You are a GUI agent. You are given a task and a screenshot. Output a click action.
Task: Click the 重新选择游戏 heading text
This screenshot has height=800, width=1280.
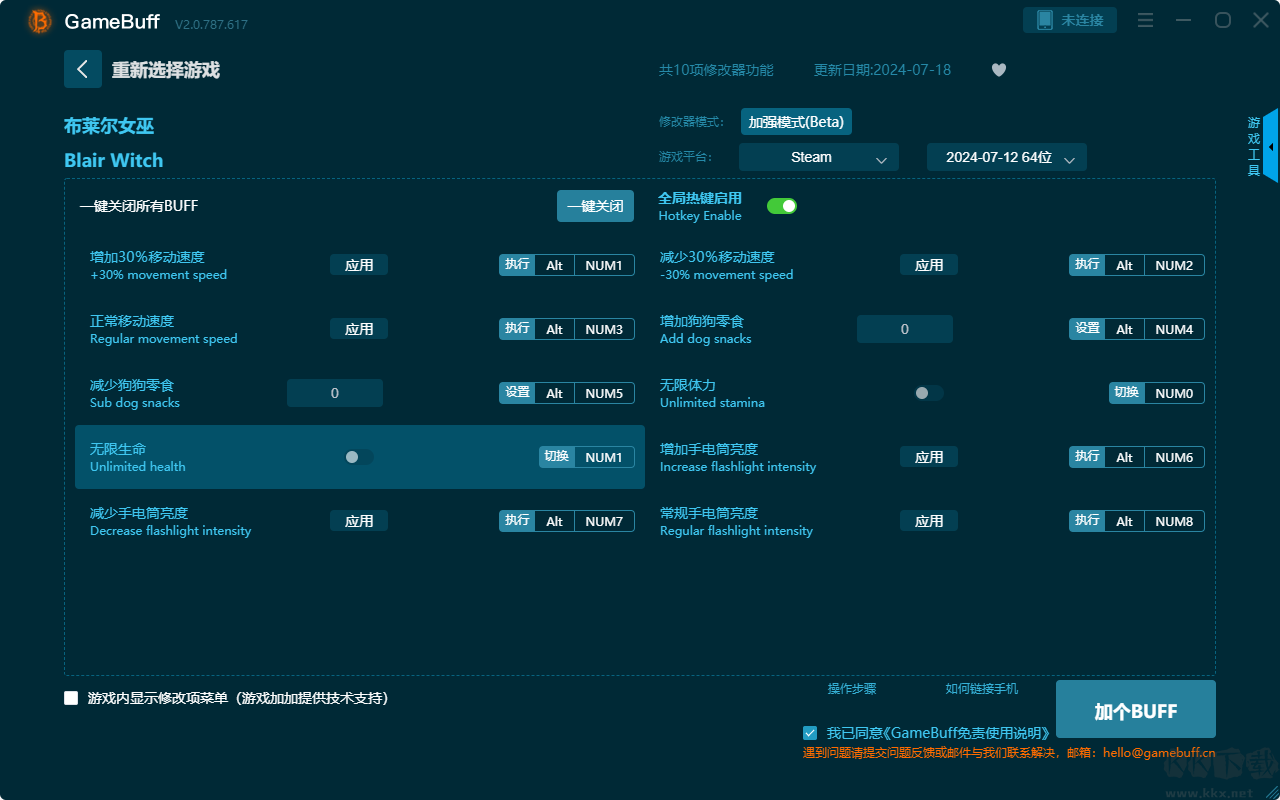166,70
